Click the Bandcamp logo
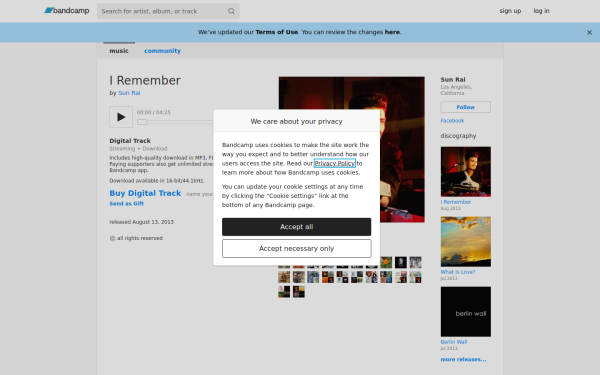This screenshot has width=600, height=375. click(x=67, y=11)
